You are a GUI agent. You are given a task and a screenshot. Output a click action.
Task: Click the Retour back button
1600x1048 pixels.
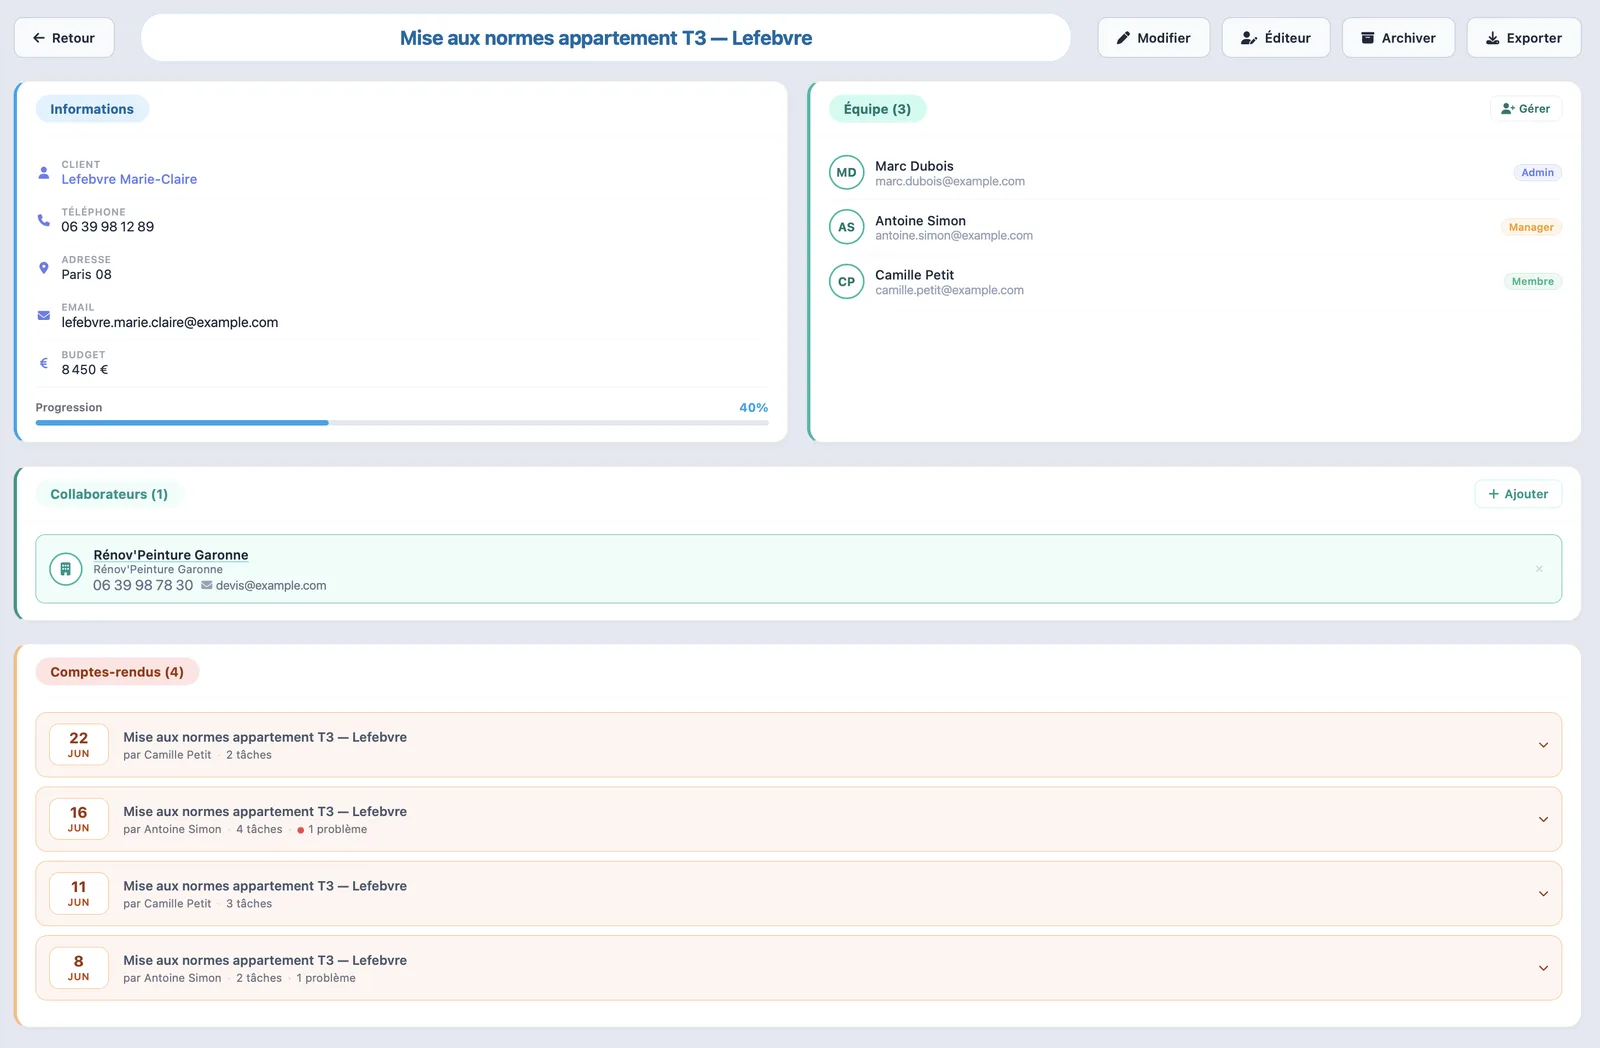[x=64, y=38]
